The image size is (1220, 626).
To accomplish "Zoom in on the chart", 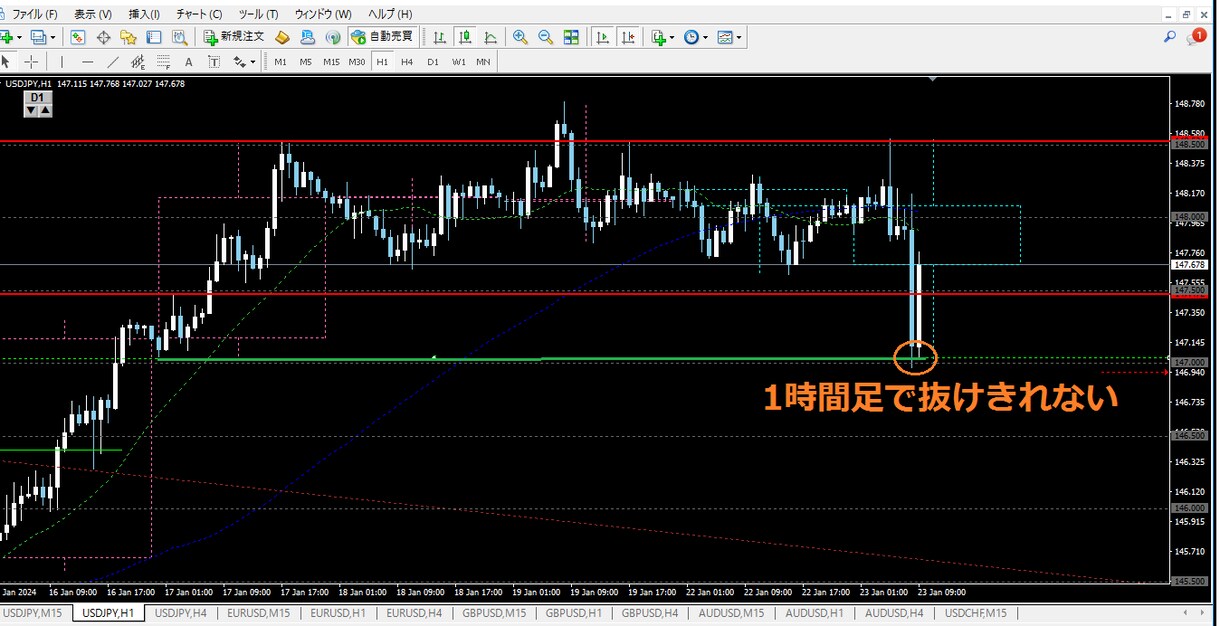I will coord(520,37).
